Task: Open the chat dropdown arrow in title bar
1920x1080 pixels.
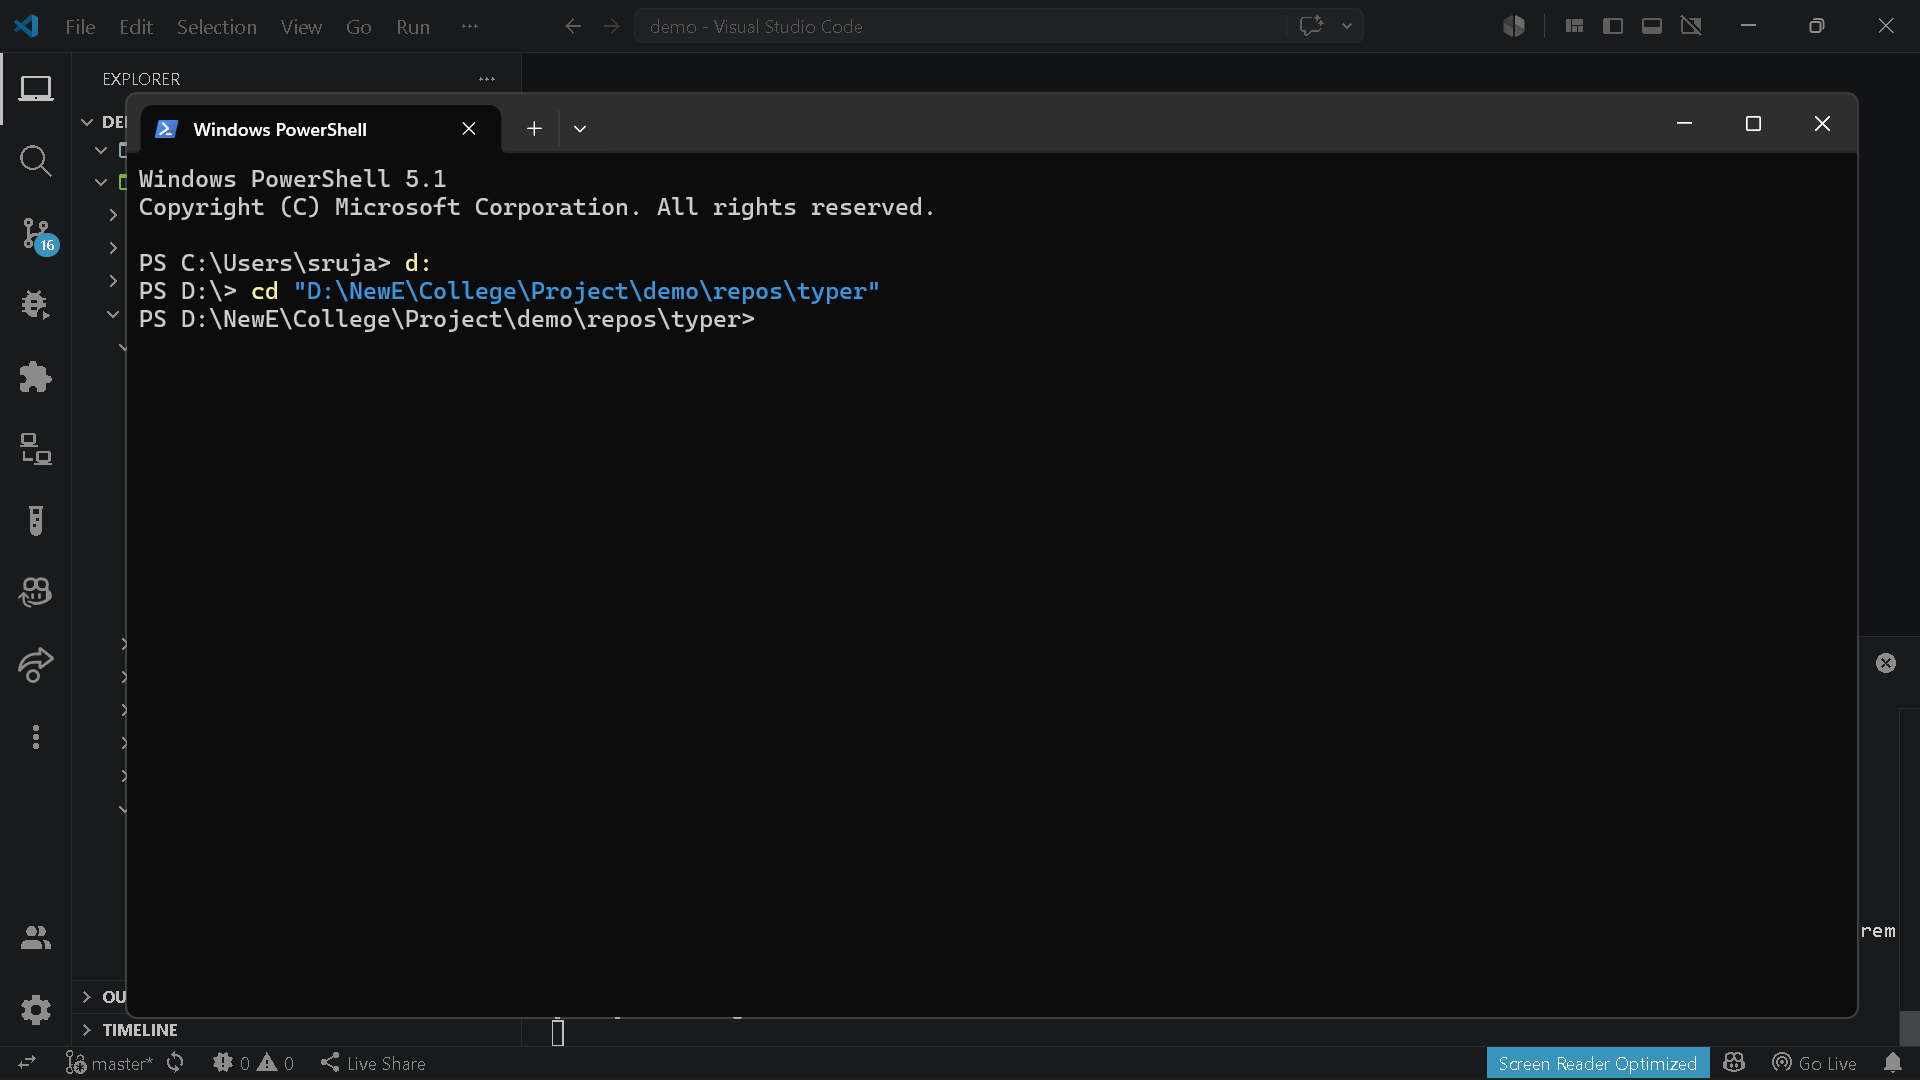Action: point(1347,26)
